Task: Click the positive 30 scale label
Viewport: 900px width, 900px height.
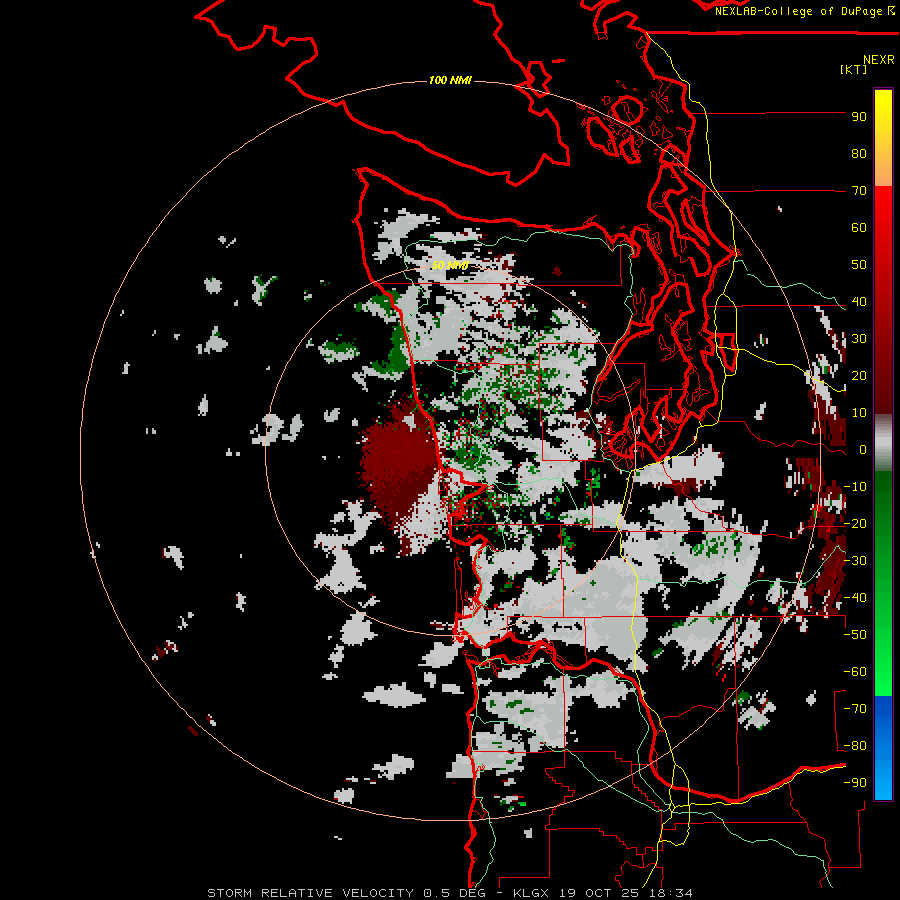Action: [x=859, y=339]
